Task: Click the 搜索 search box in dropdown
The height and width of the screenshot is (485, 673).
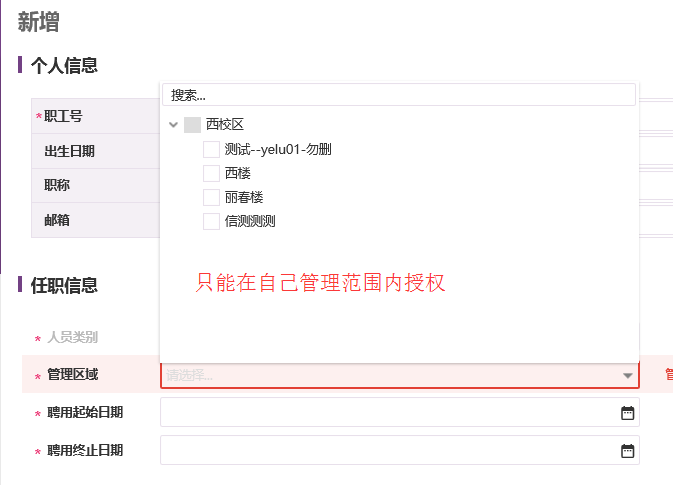Action: [399, 95]
